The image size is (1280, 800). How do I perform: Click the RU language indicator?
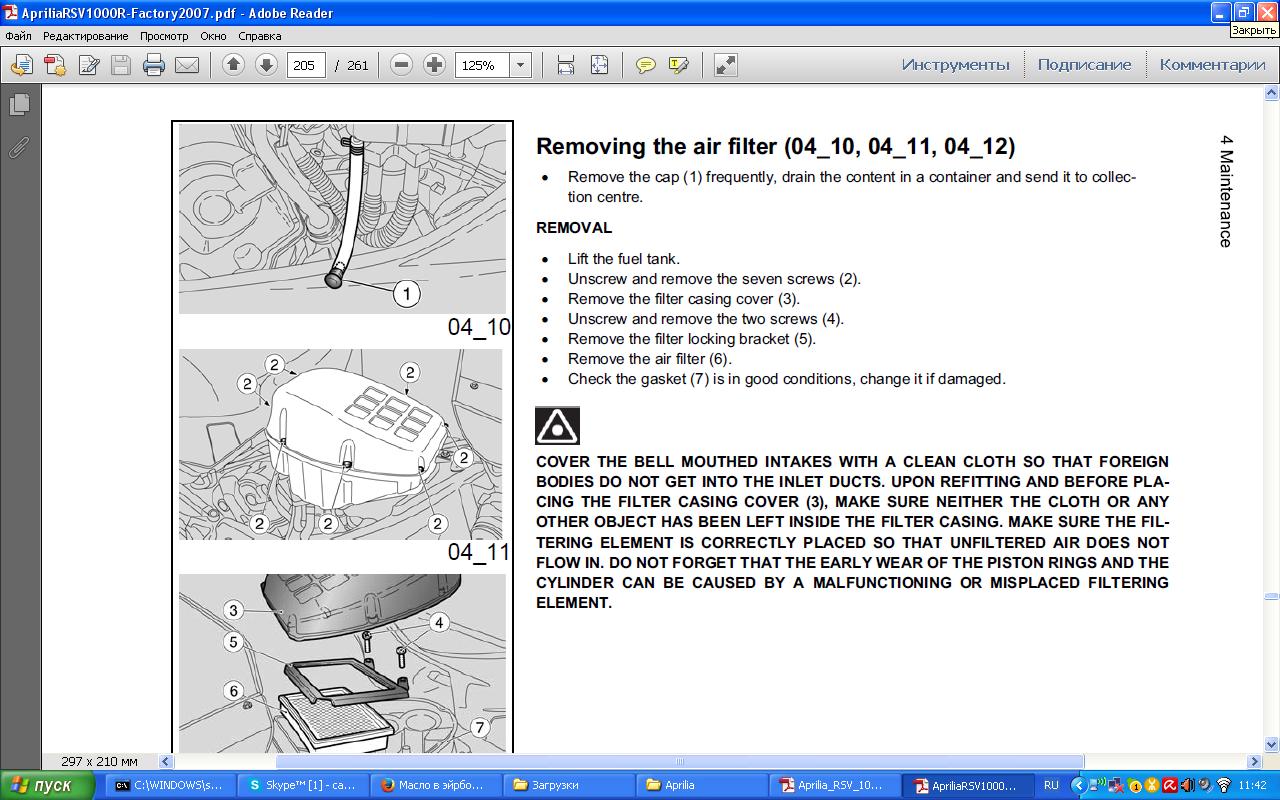[x=1051, y=786]
